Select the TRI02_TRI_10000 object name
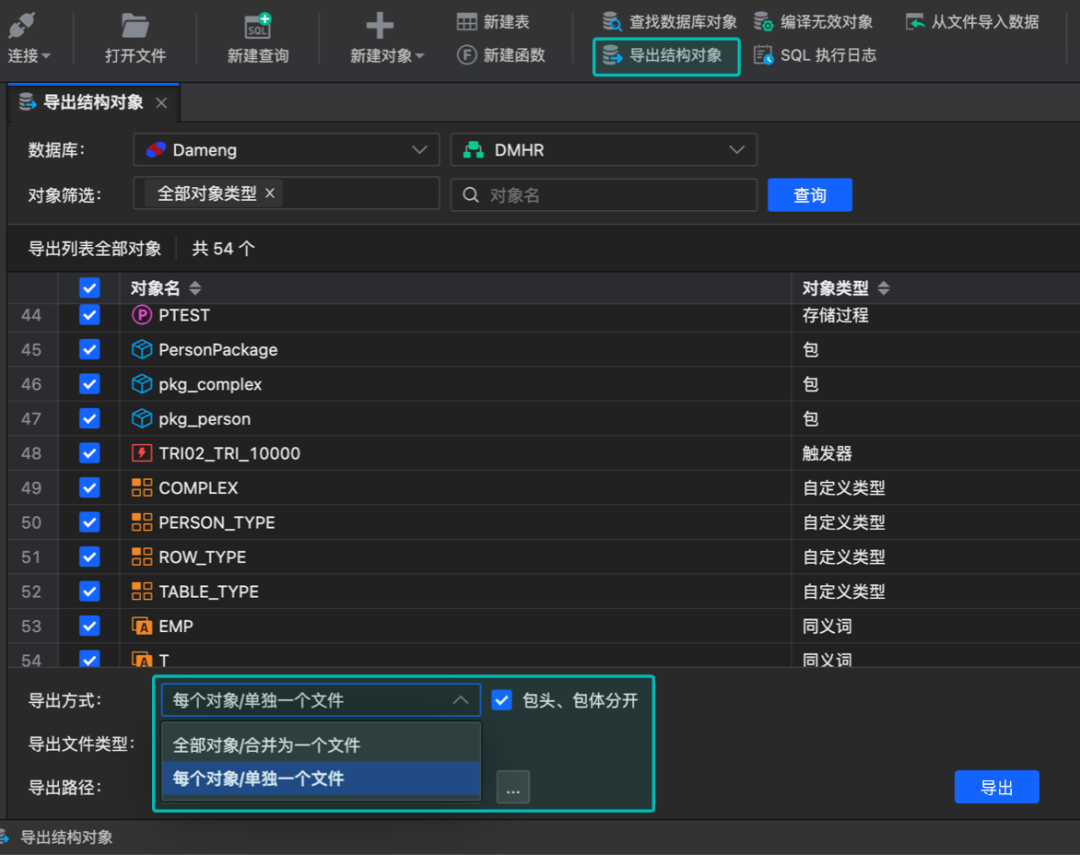The image size is (1080, 855). click(x=229, y=453)
